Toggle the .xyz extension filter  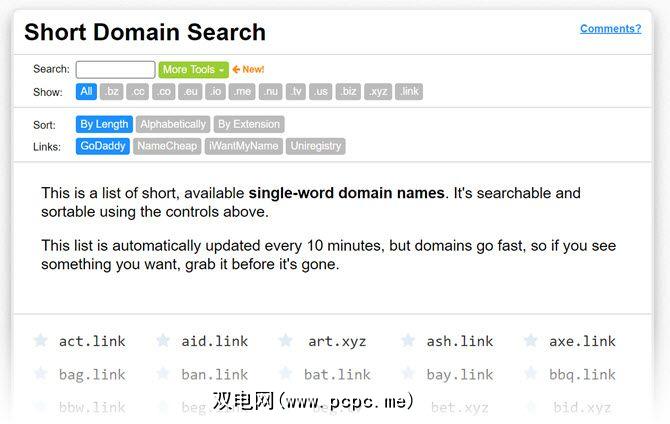[378, 92]
